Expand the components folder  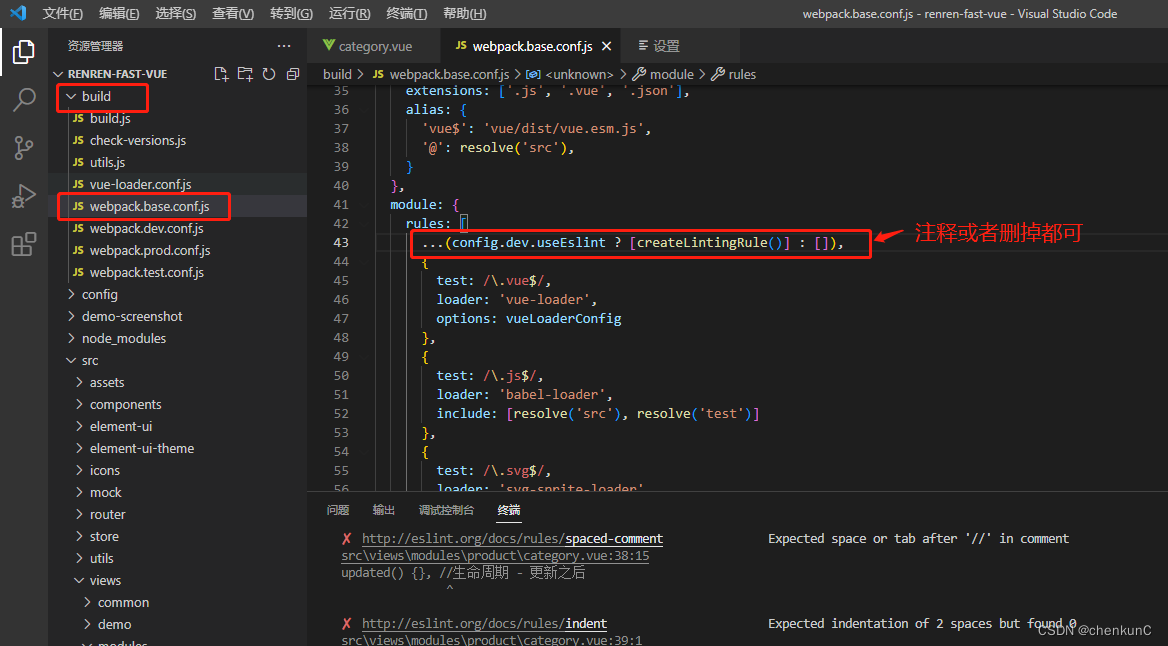pyautogui.click(x=177, y=404)
